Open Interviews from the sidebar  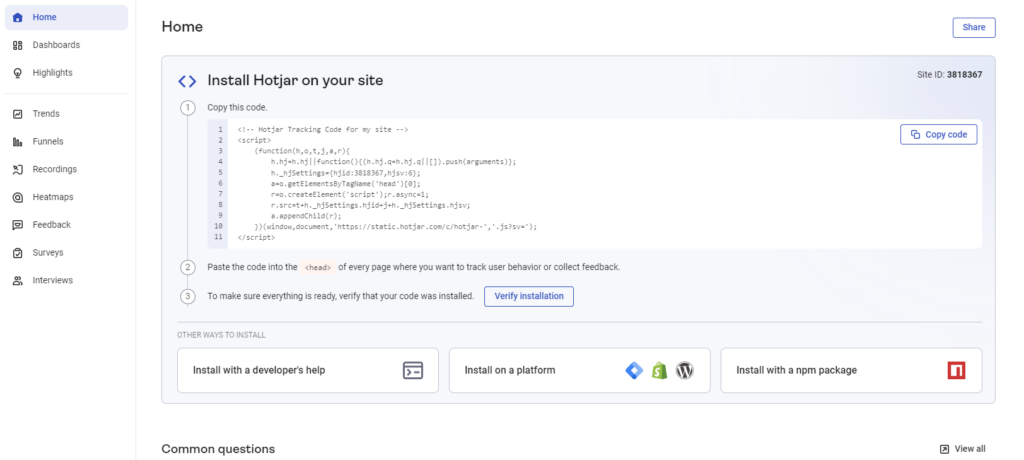coord(67,280)
